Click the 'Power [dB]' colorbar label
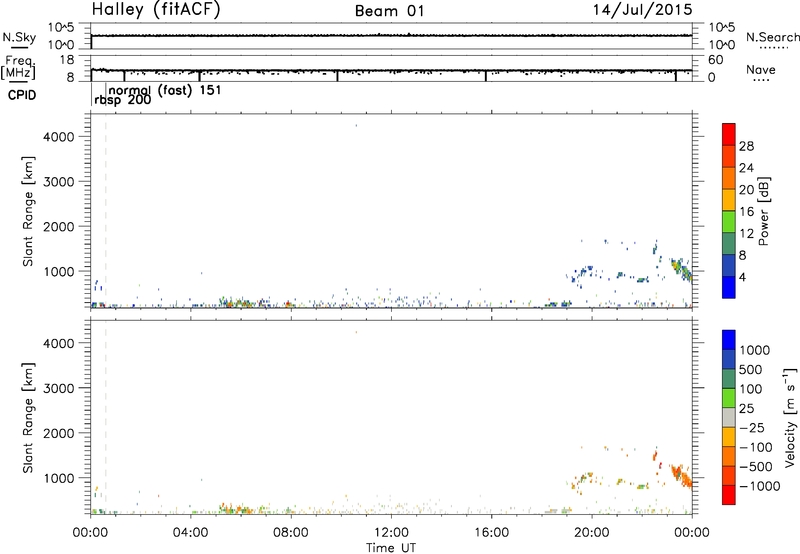Screen dimensions: 800x554 click(763, 211)
